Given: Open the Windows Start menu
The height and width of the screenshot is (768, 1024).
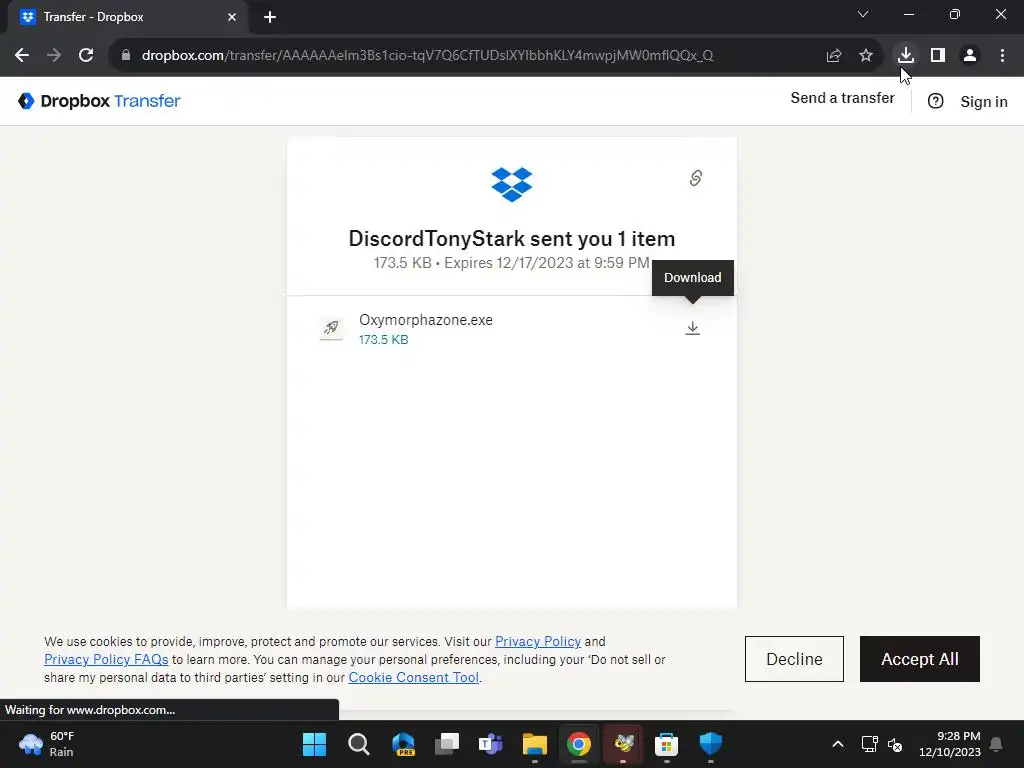Looking at the screenshot, I should [x=314, y=744].
